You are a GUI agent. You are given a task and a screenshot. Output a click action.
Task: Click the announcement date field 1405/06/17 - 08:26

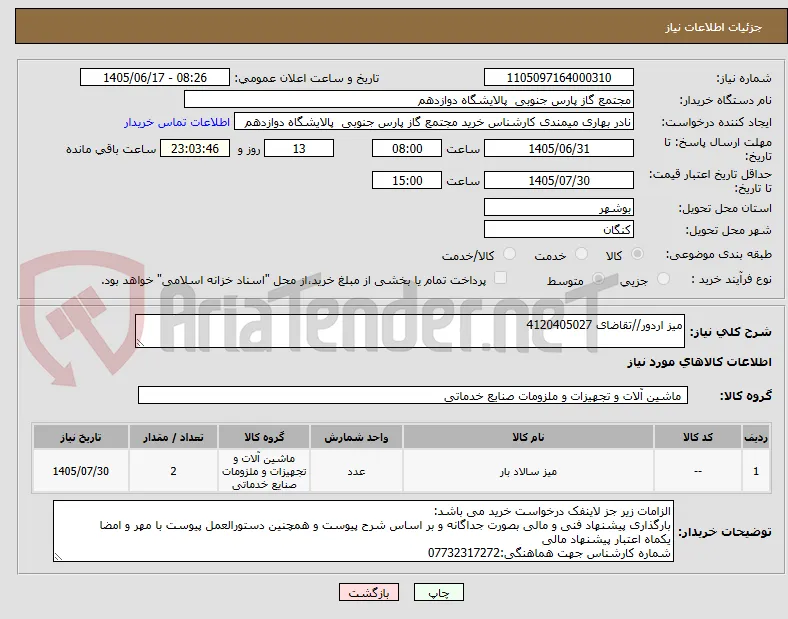pyautogui.click(x=155, y=77)
